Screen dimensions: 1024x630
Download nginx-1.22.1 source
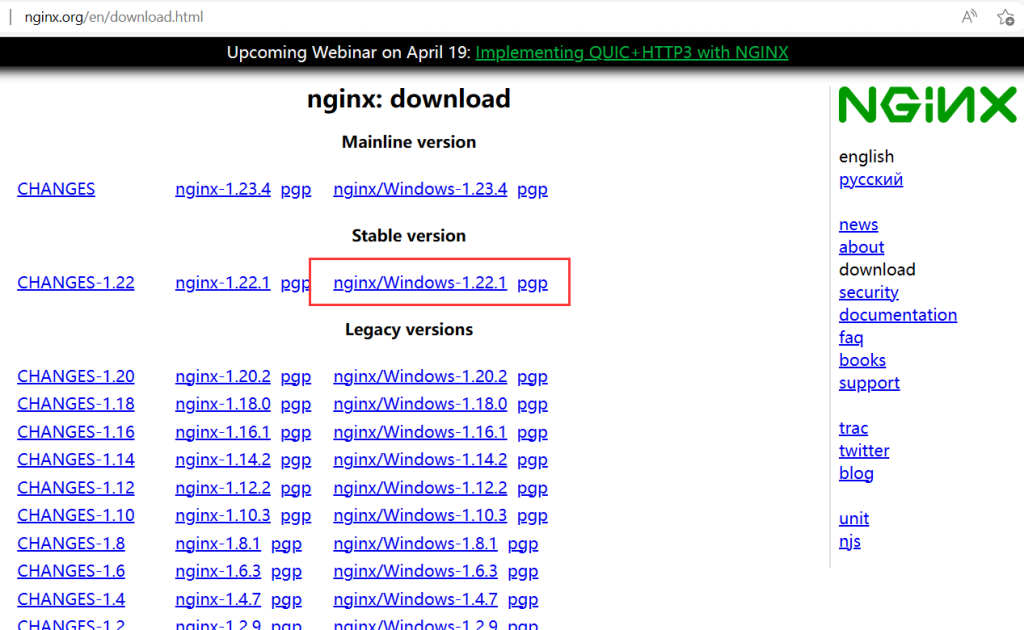(x=223, y=283)
